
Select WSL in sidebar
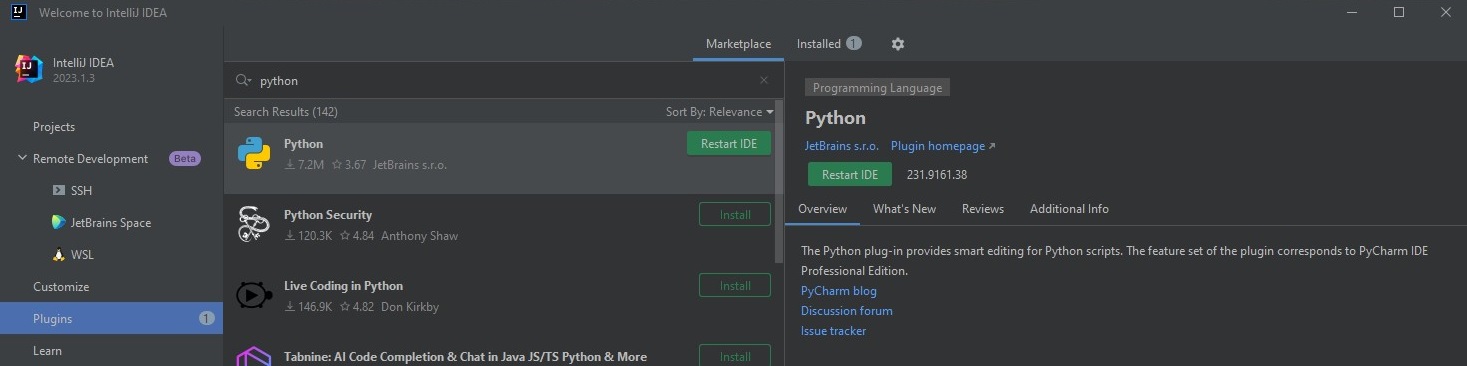82,255
